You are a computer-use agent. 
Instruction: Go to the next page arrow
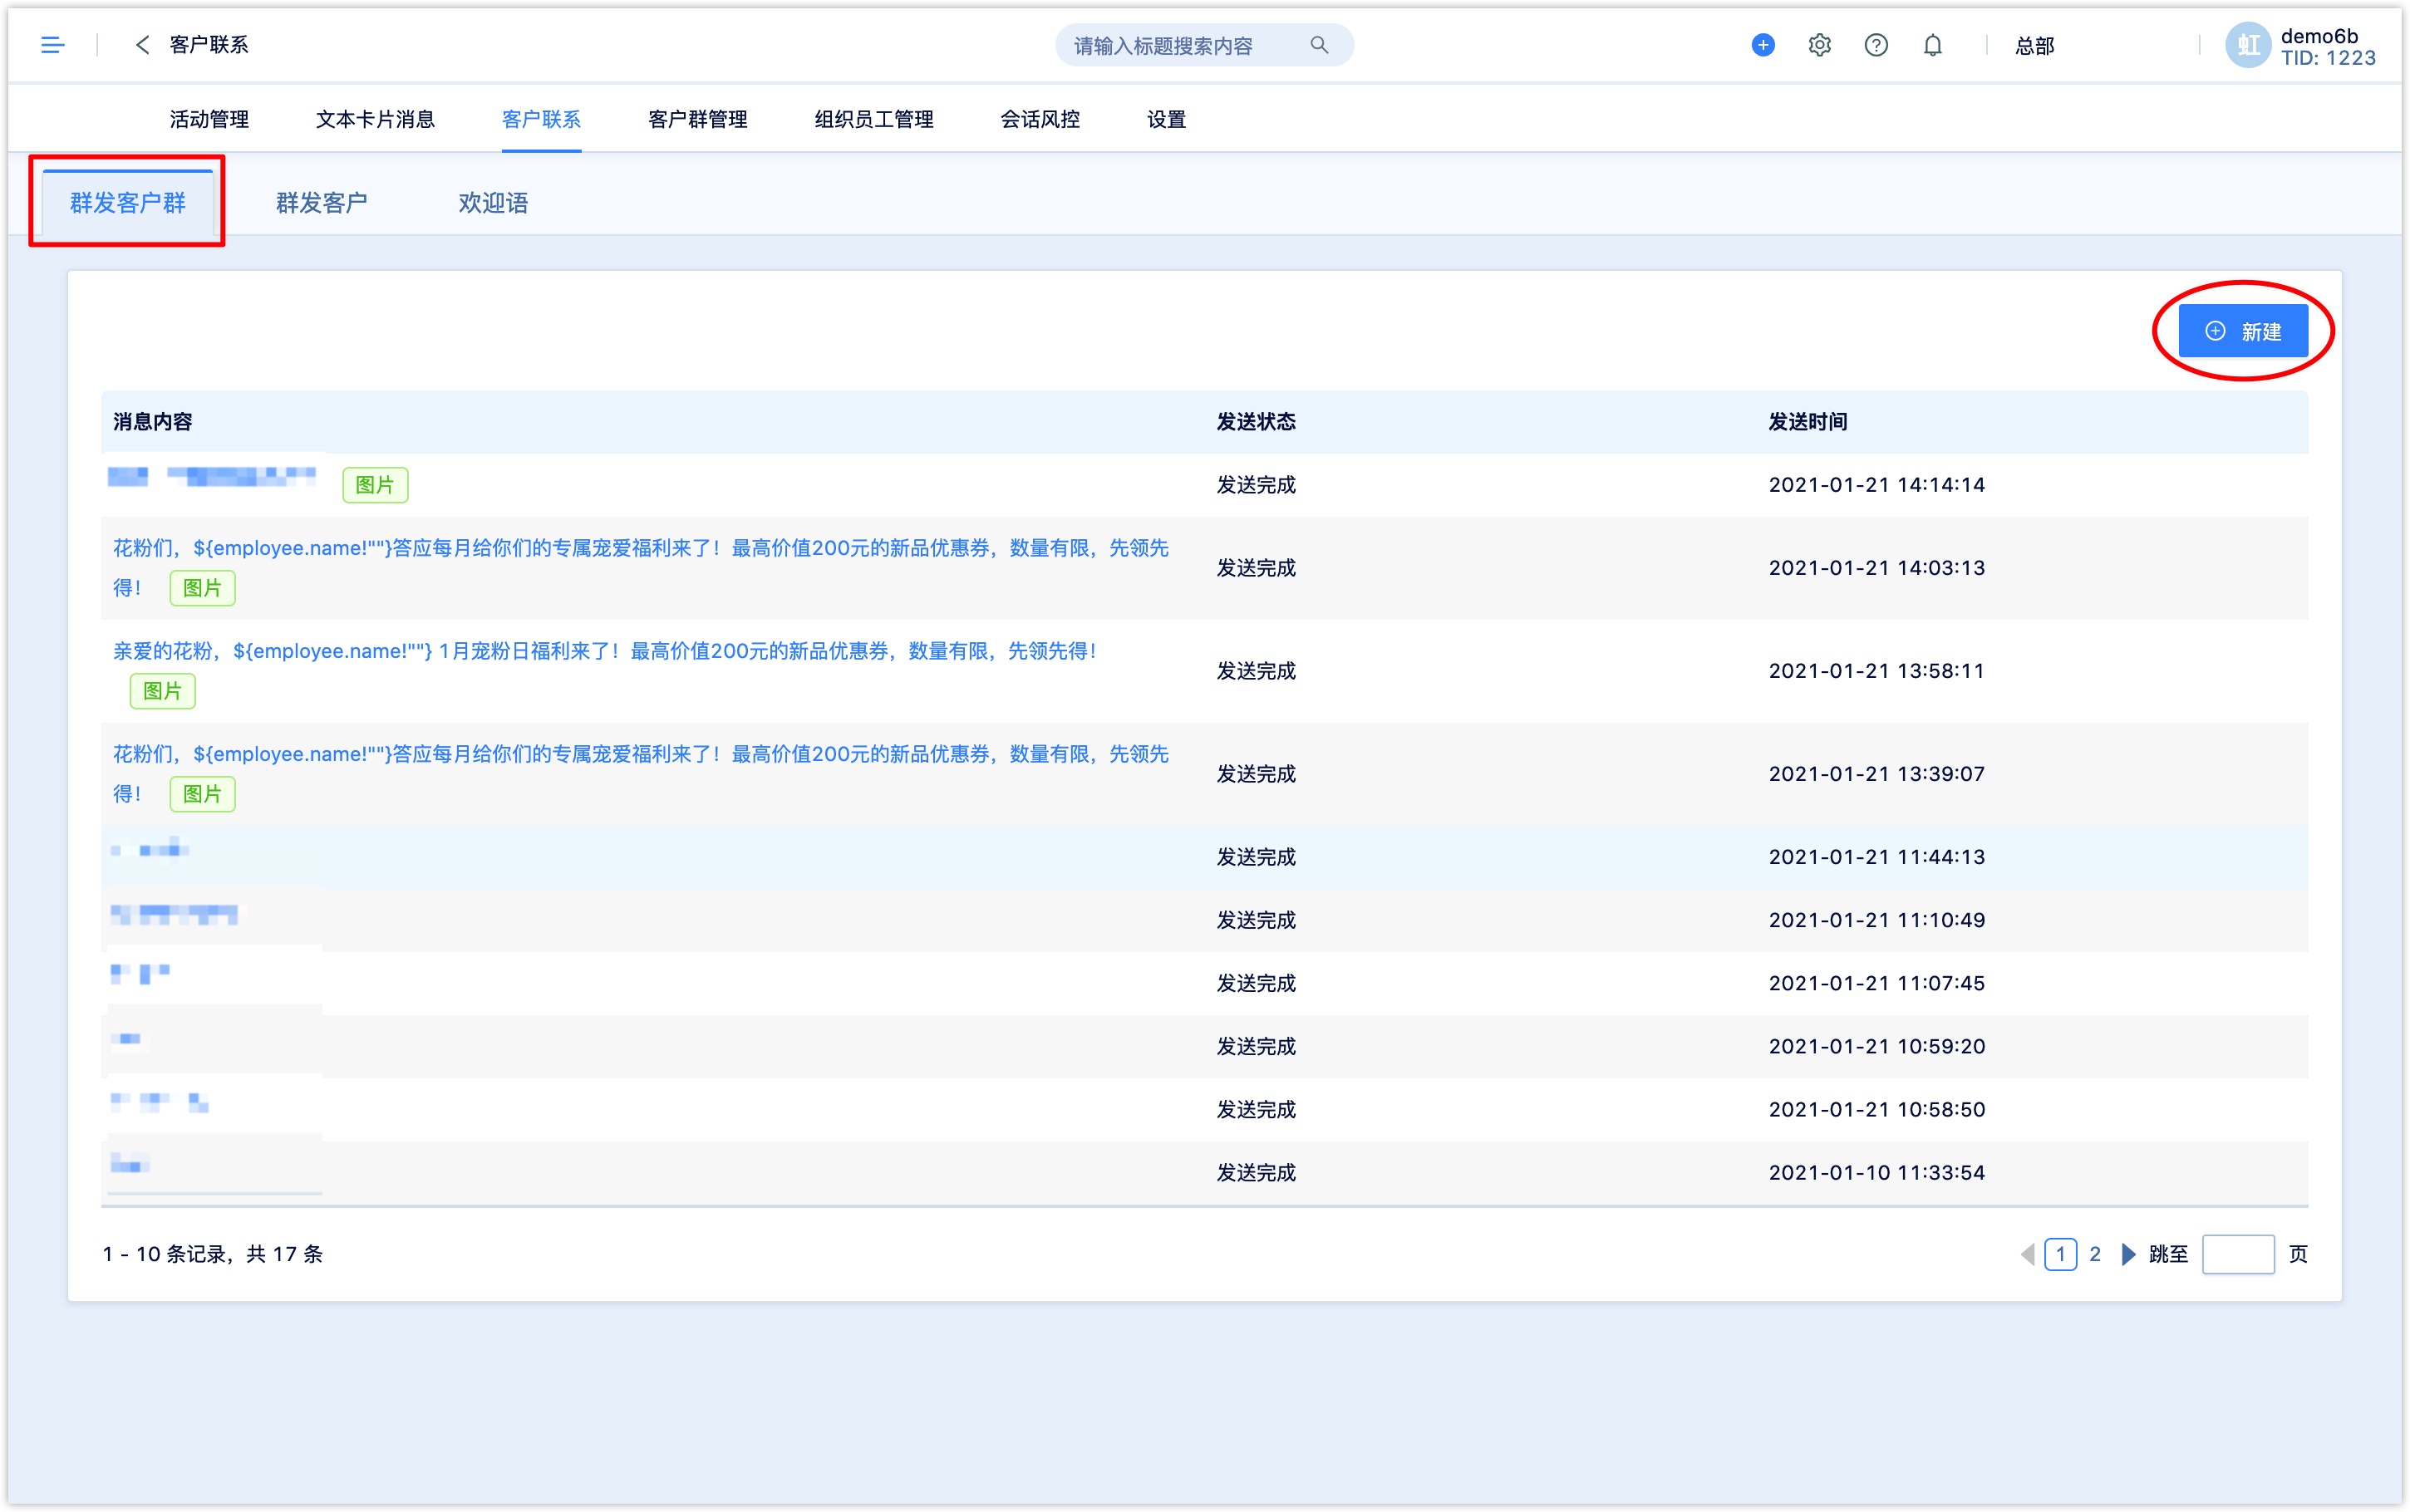click(2128, 1254)
